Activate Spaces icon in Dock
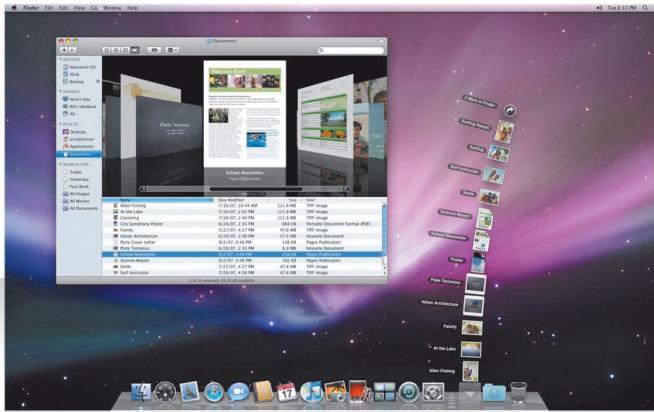Image resolution: width=654 pixels, height=412 pixels. [384, 392]
